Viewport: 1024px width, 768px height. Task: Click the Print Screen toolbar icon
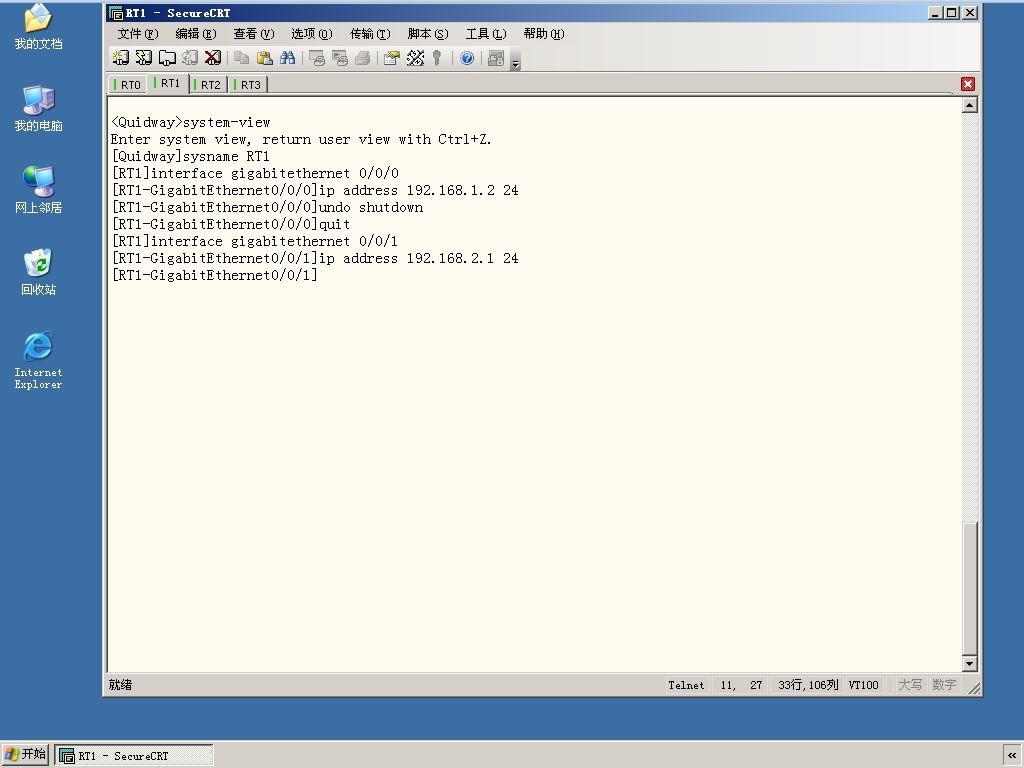pos(317,58)
